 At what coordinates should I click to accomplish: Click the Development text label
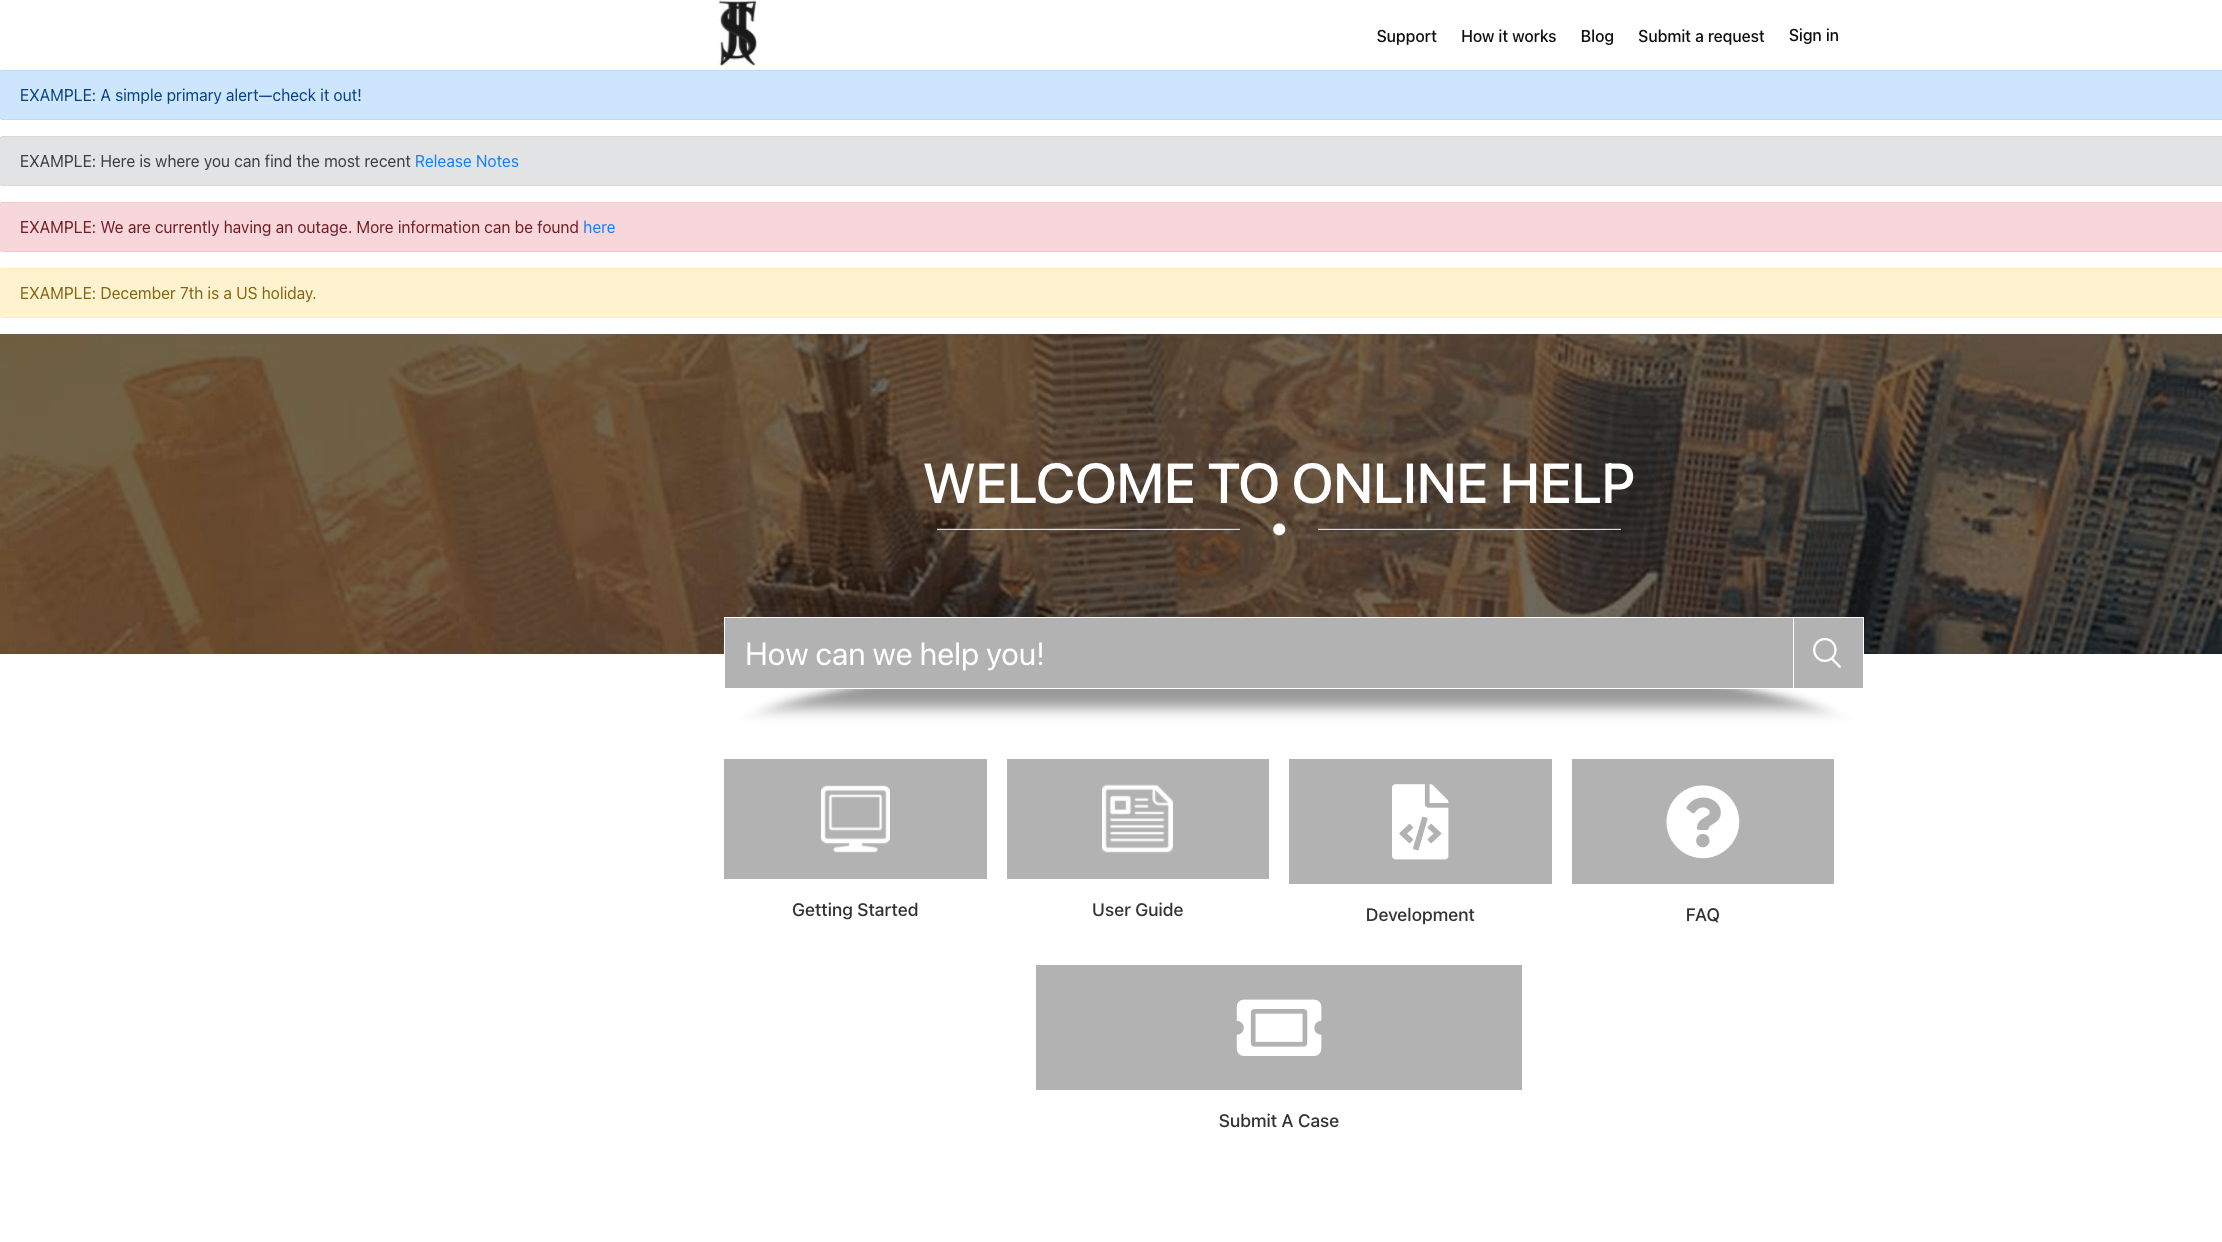point(1420,915)
